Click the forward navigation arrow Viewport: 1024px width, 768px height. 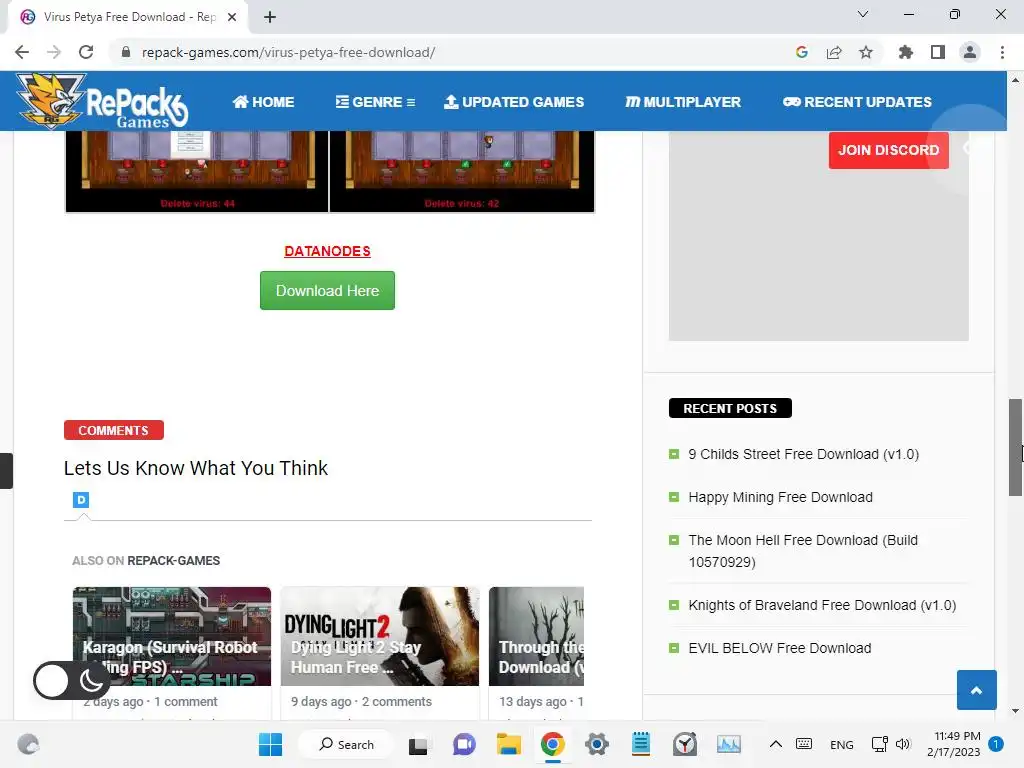tap(54, 52)
